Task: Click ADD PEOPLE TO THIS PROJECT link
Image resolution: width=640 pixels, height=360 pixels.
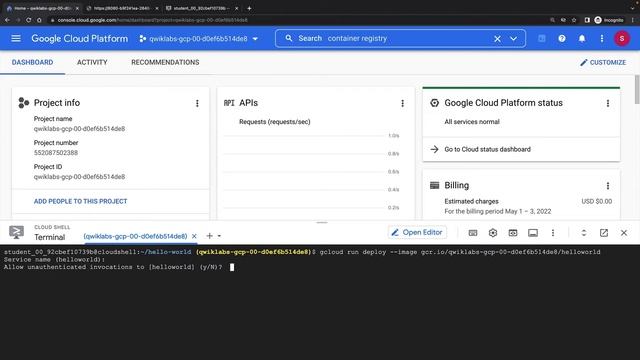Action: tap(80, 201)
